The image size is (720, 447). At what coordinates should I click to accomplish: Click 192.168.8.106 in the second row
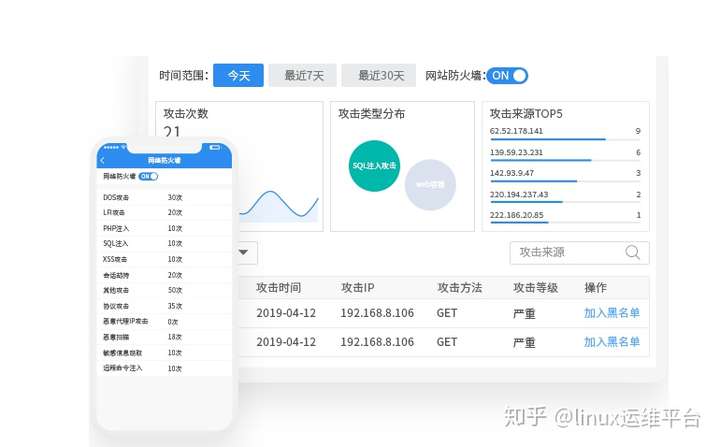(x=377, y=342)
